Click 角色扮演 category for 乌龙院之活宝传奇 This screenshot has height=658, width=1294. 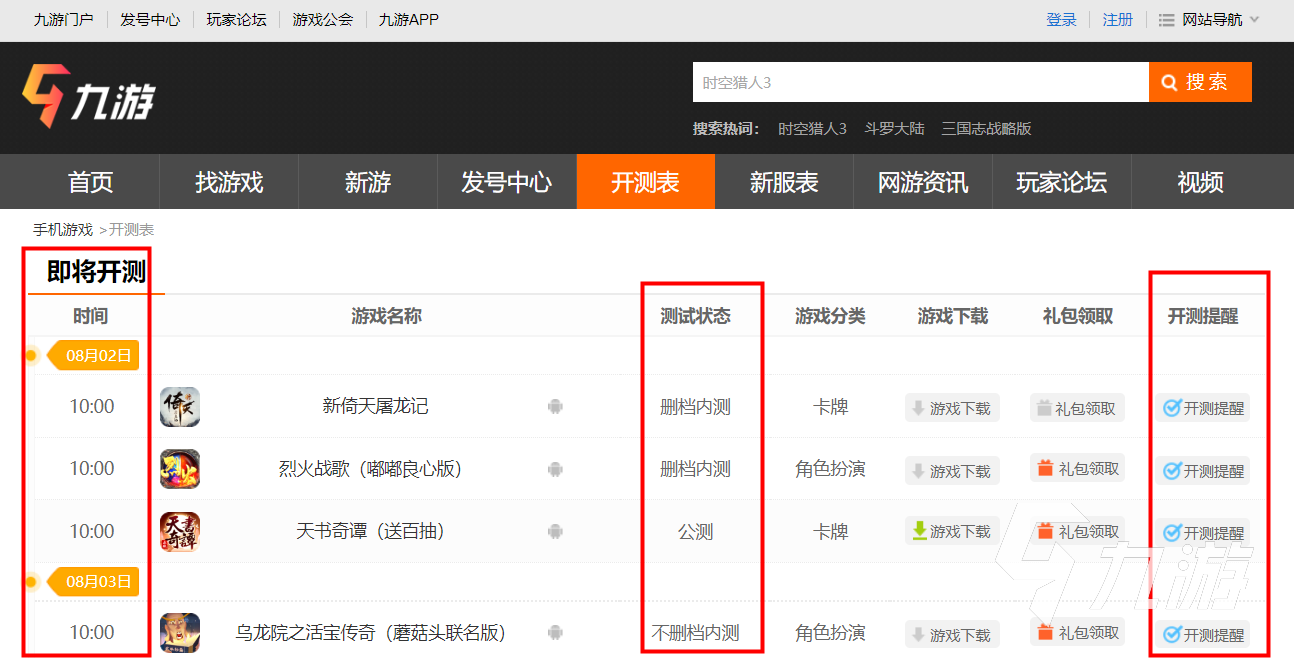click(x=831, y=633)
